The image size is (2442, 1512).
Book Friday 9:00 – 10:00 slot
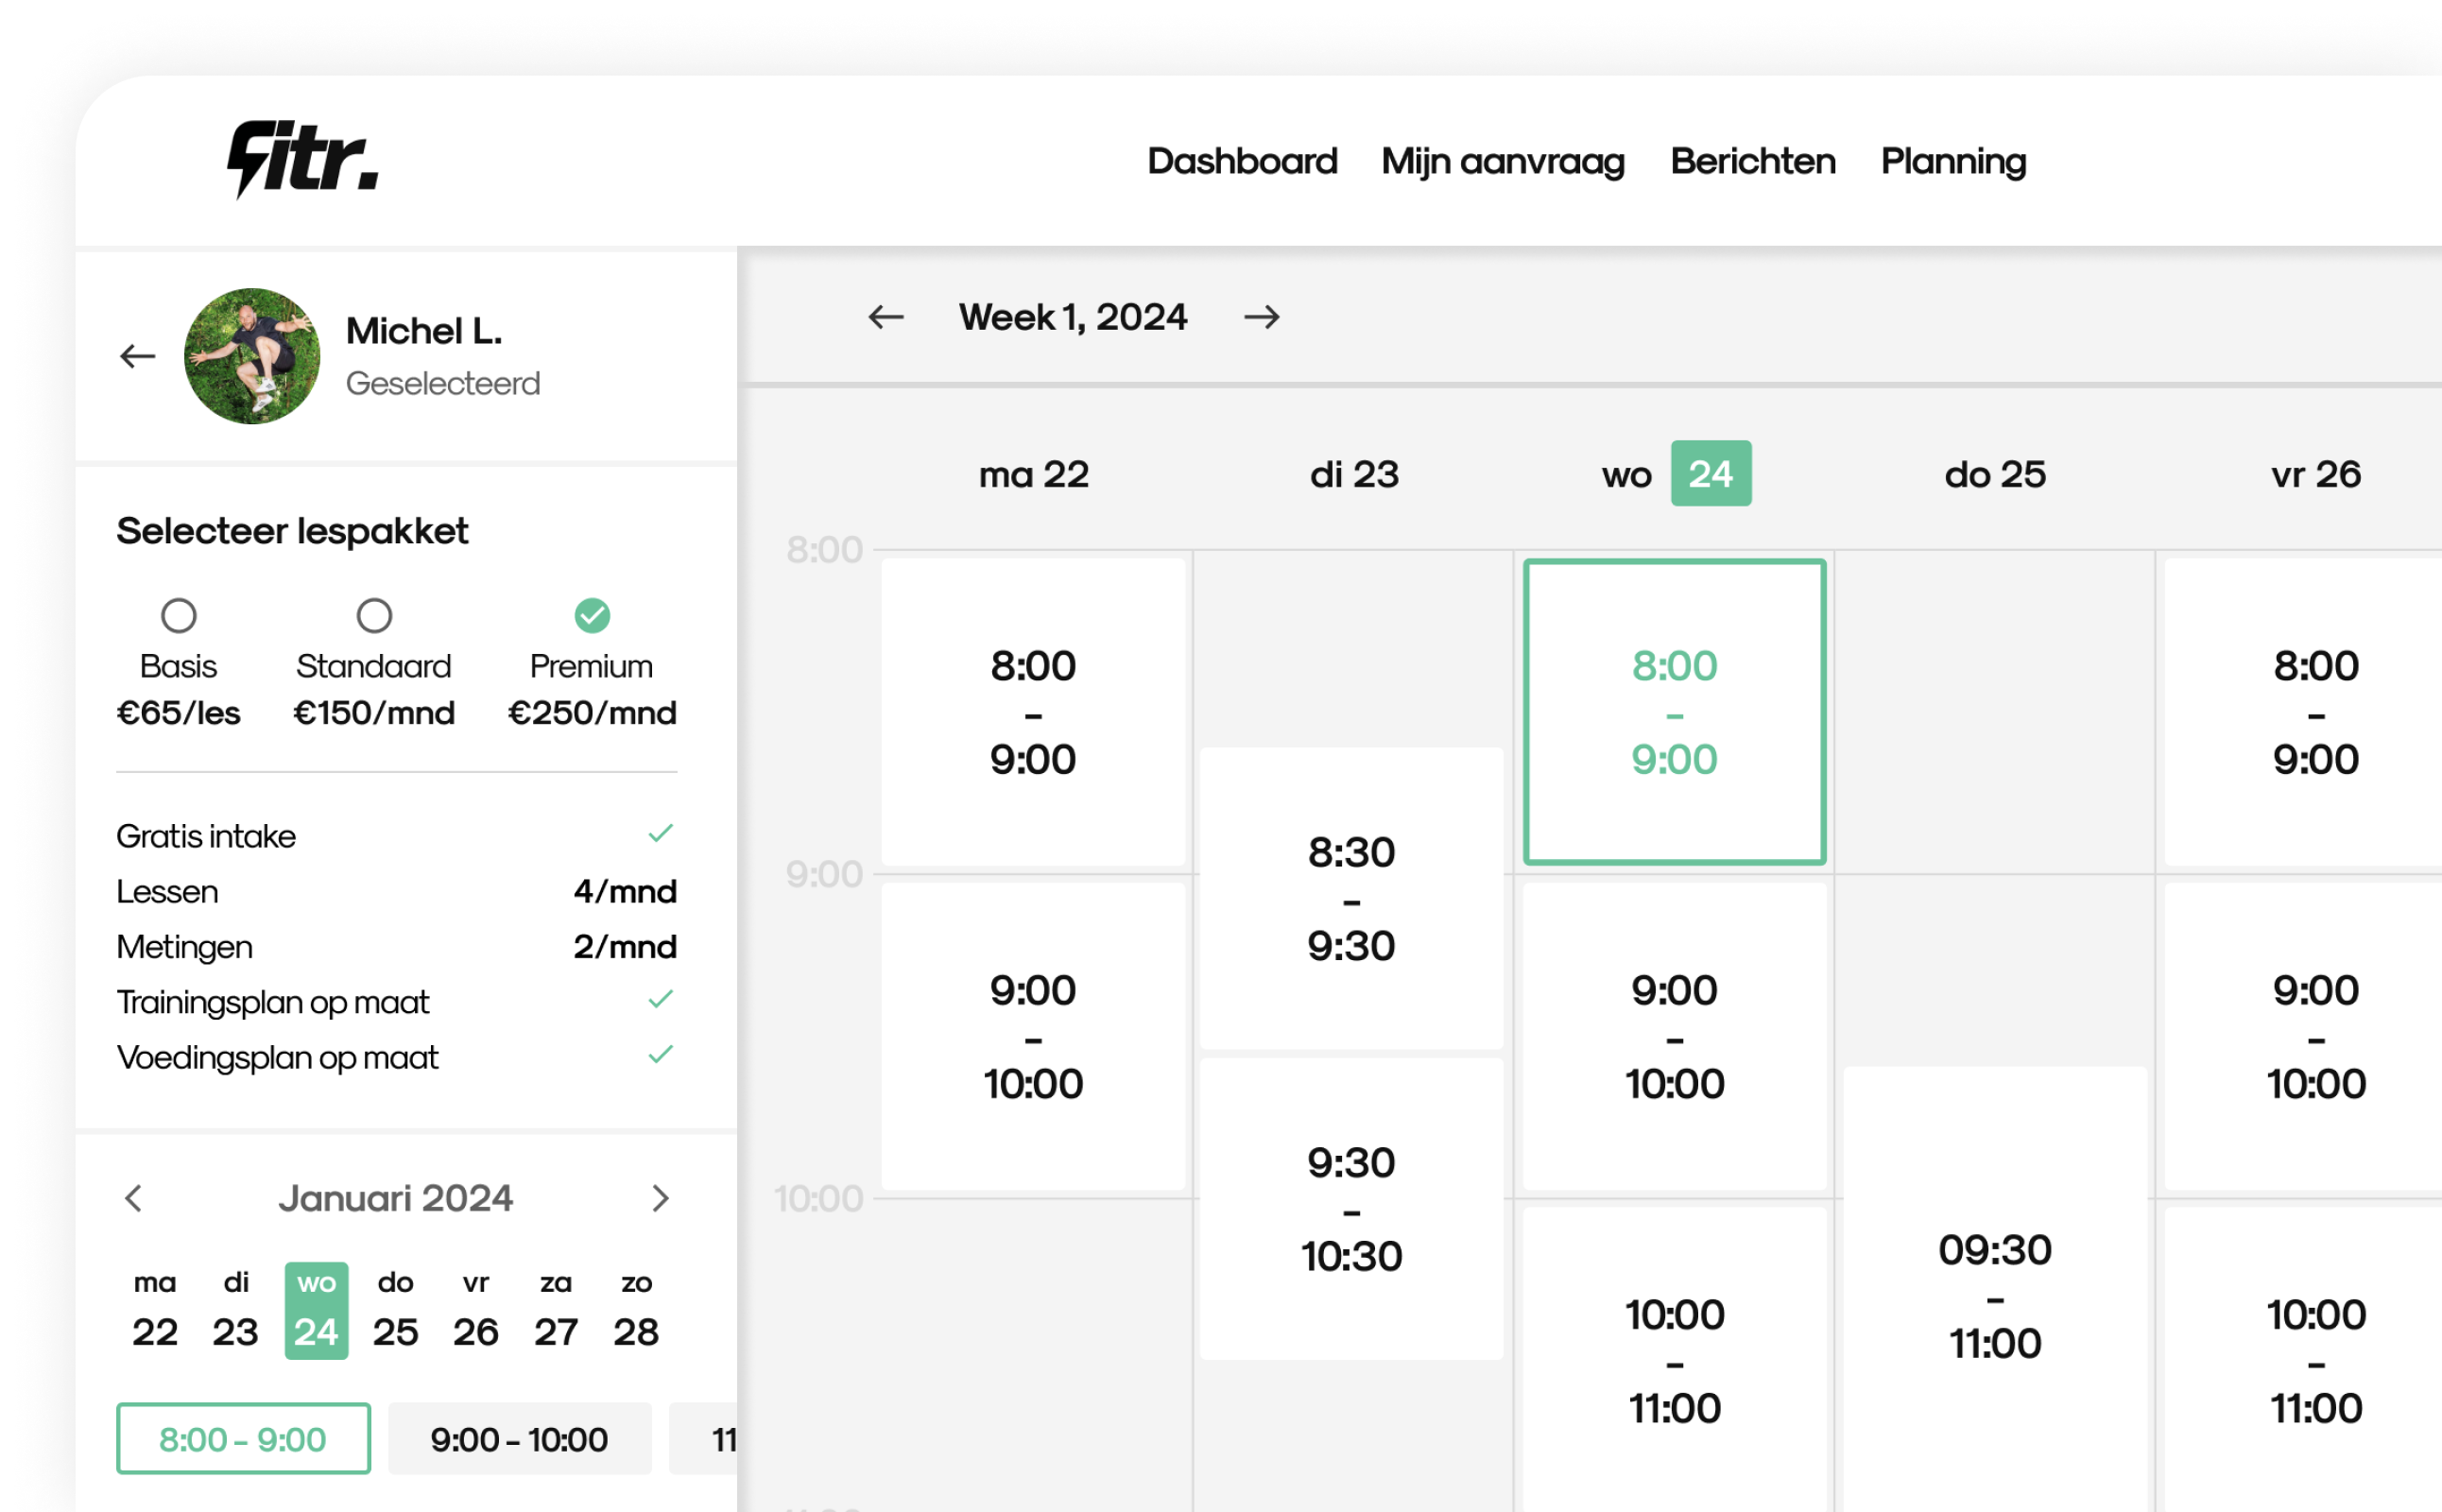2303,1036
